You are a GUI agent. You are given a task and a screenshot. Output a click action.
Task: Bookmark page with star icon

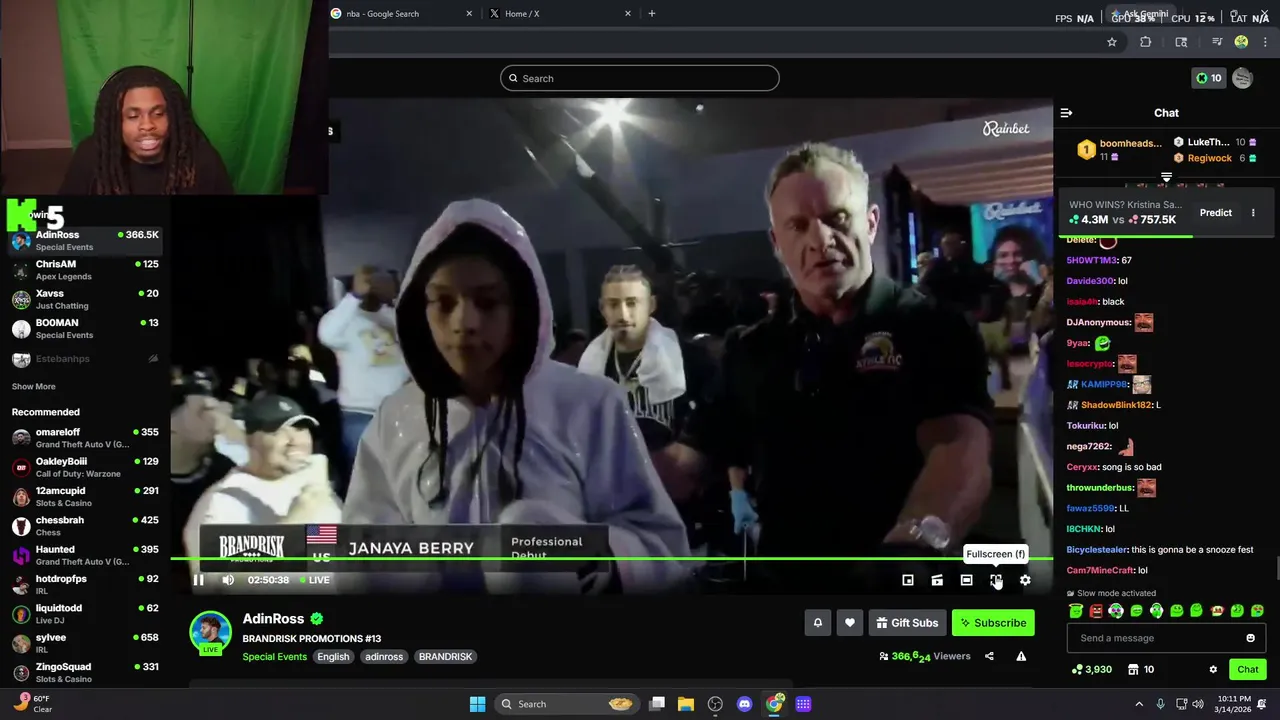click(1111, 42)
